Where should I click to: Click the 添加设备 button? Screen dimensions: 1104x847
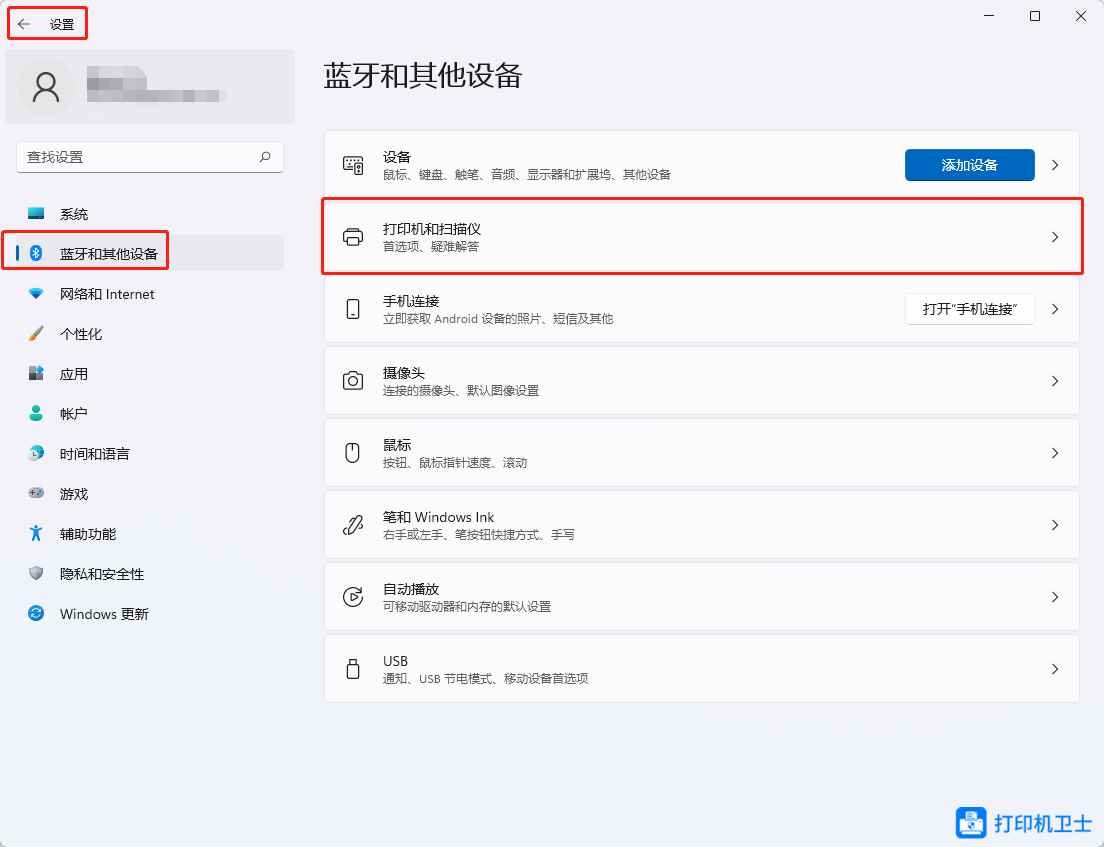pos(970,165)
